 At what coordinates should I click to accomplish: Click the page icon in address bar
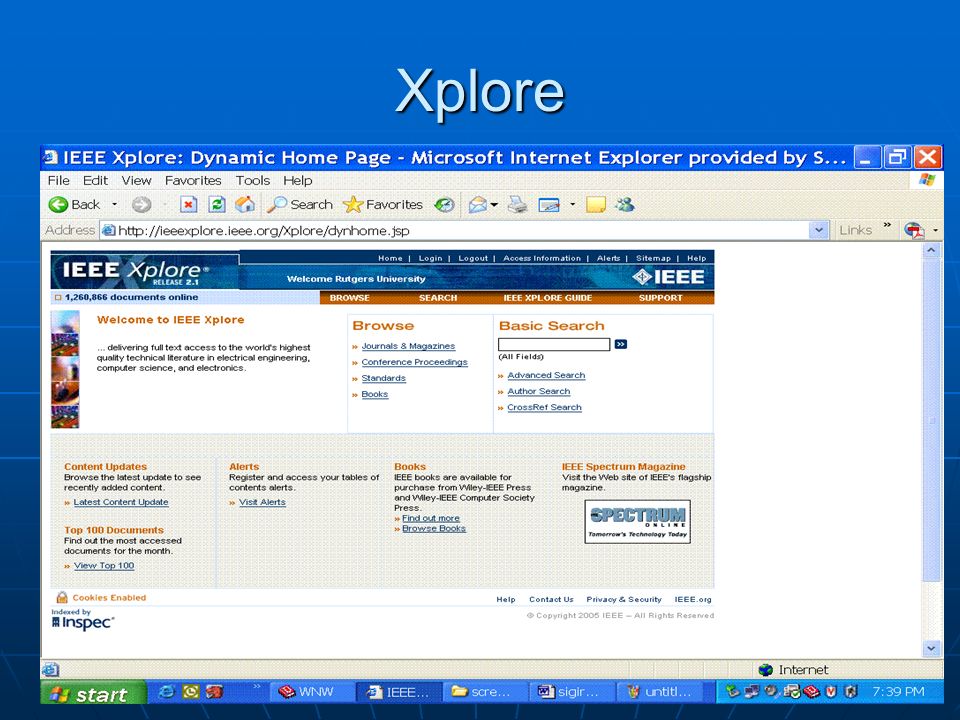[108, 230]
